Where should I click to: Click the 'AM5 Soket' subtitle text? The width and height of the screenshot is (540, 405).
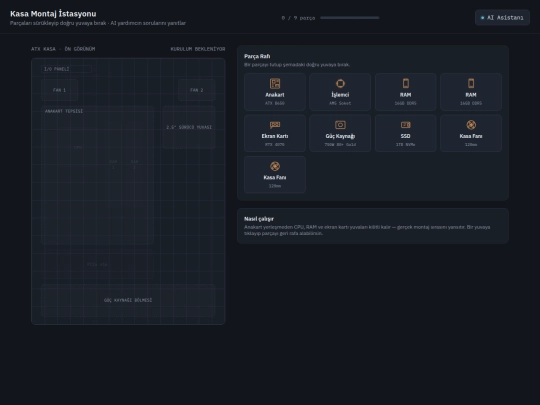point(340,103)
